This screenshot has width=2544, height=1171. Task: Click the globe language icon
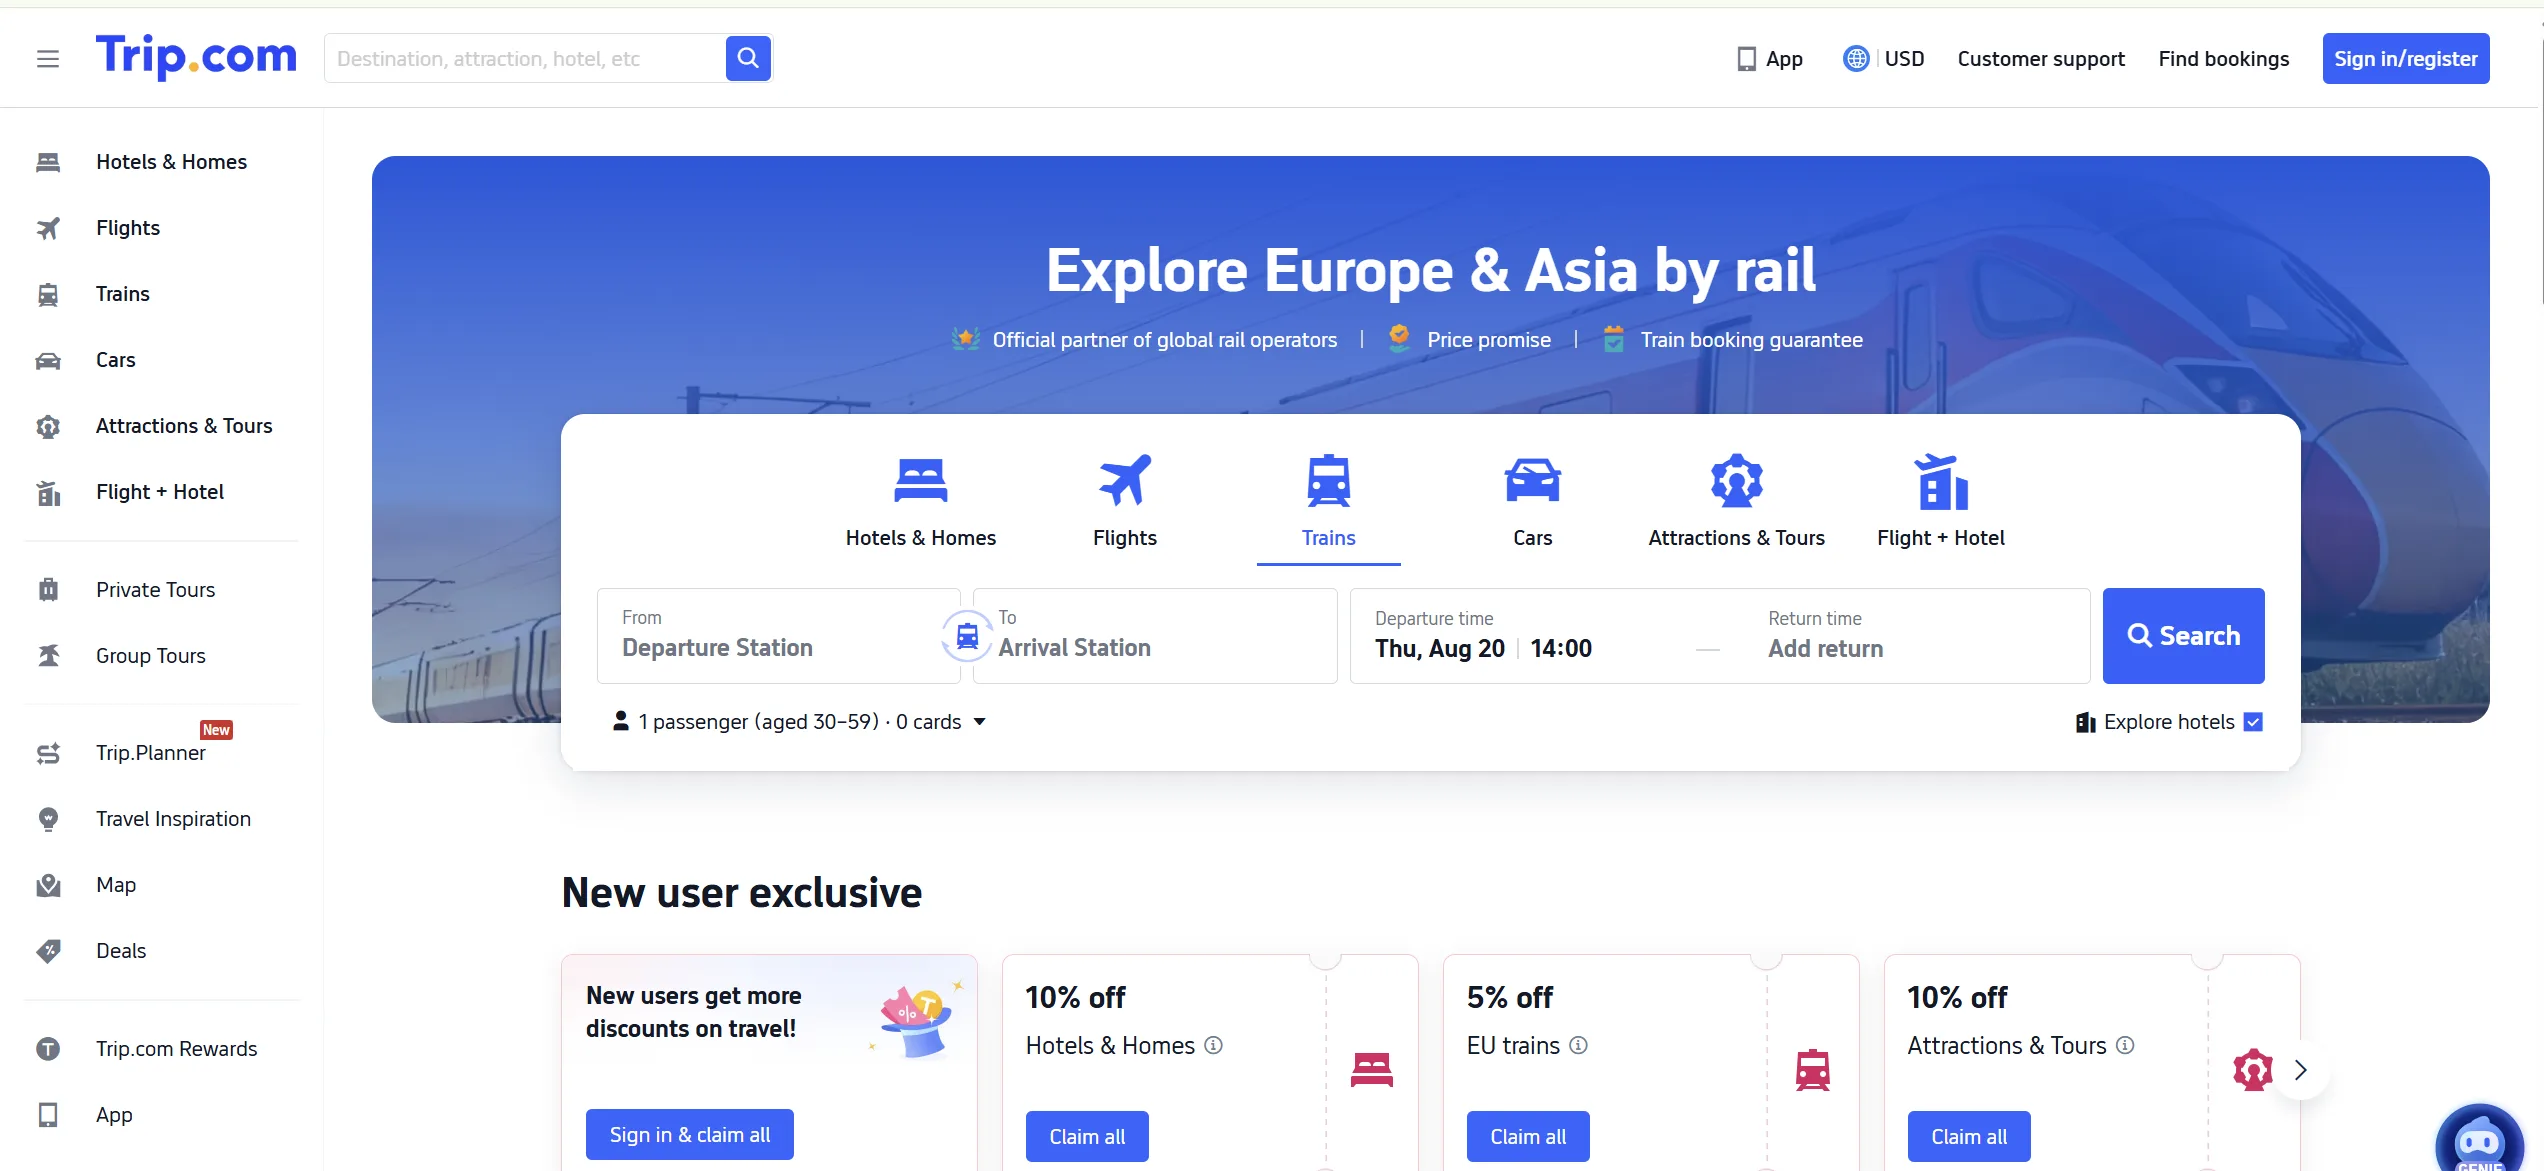pyautogui.click(x=1856, y=59)
